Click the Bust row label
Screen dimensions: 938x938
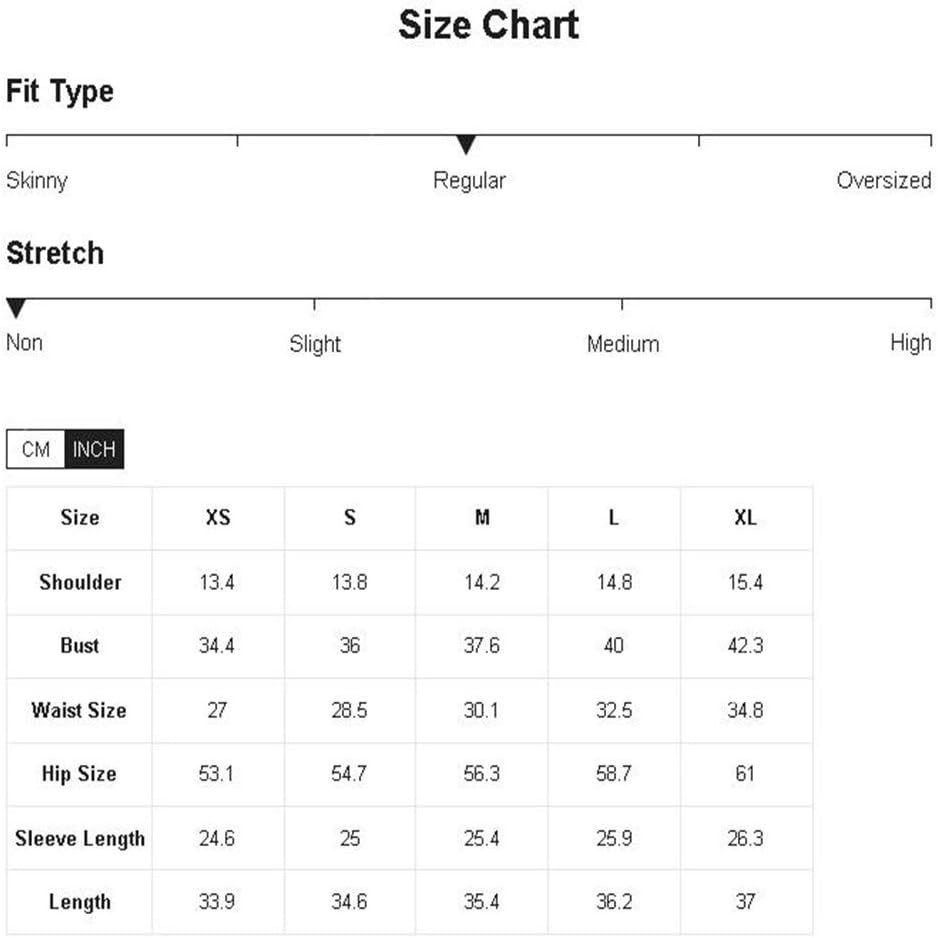80,646
